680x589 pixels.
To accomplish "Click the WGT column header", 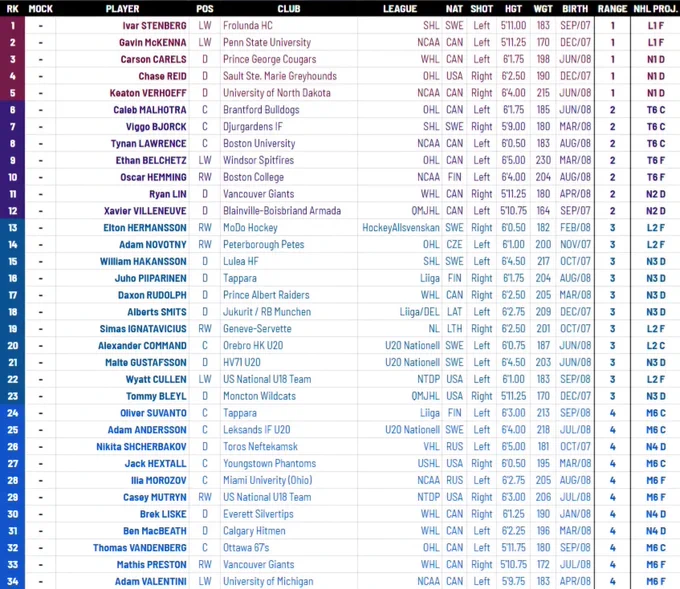I will 543,9.
